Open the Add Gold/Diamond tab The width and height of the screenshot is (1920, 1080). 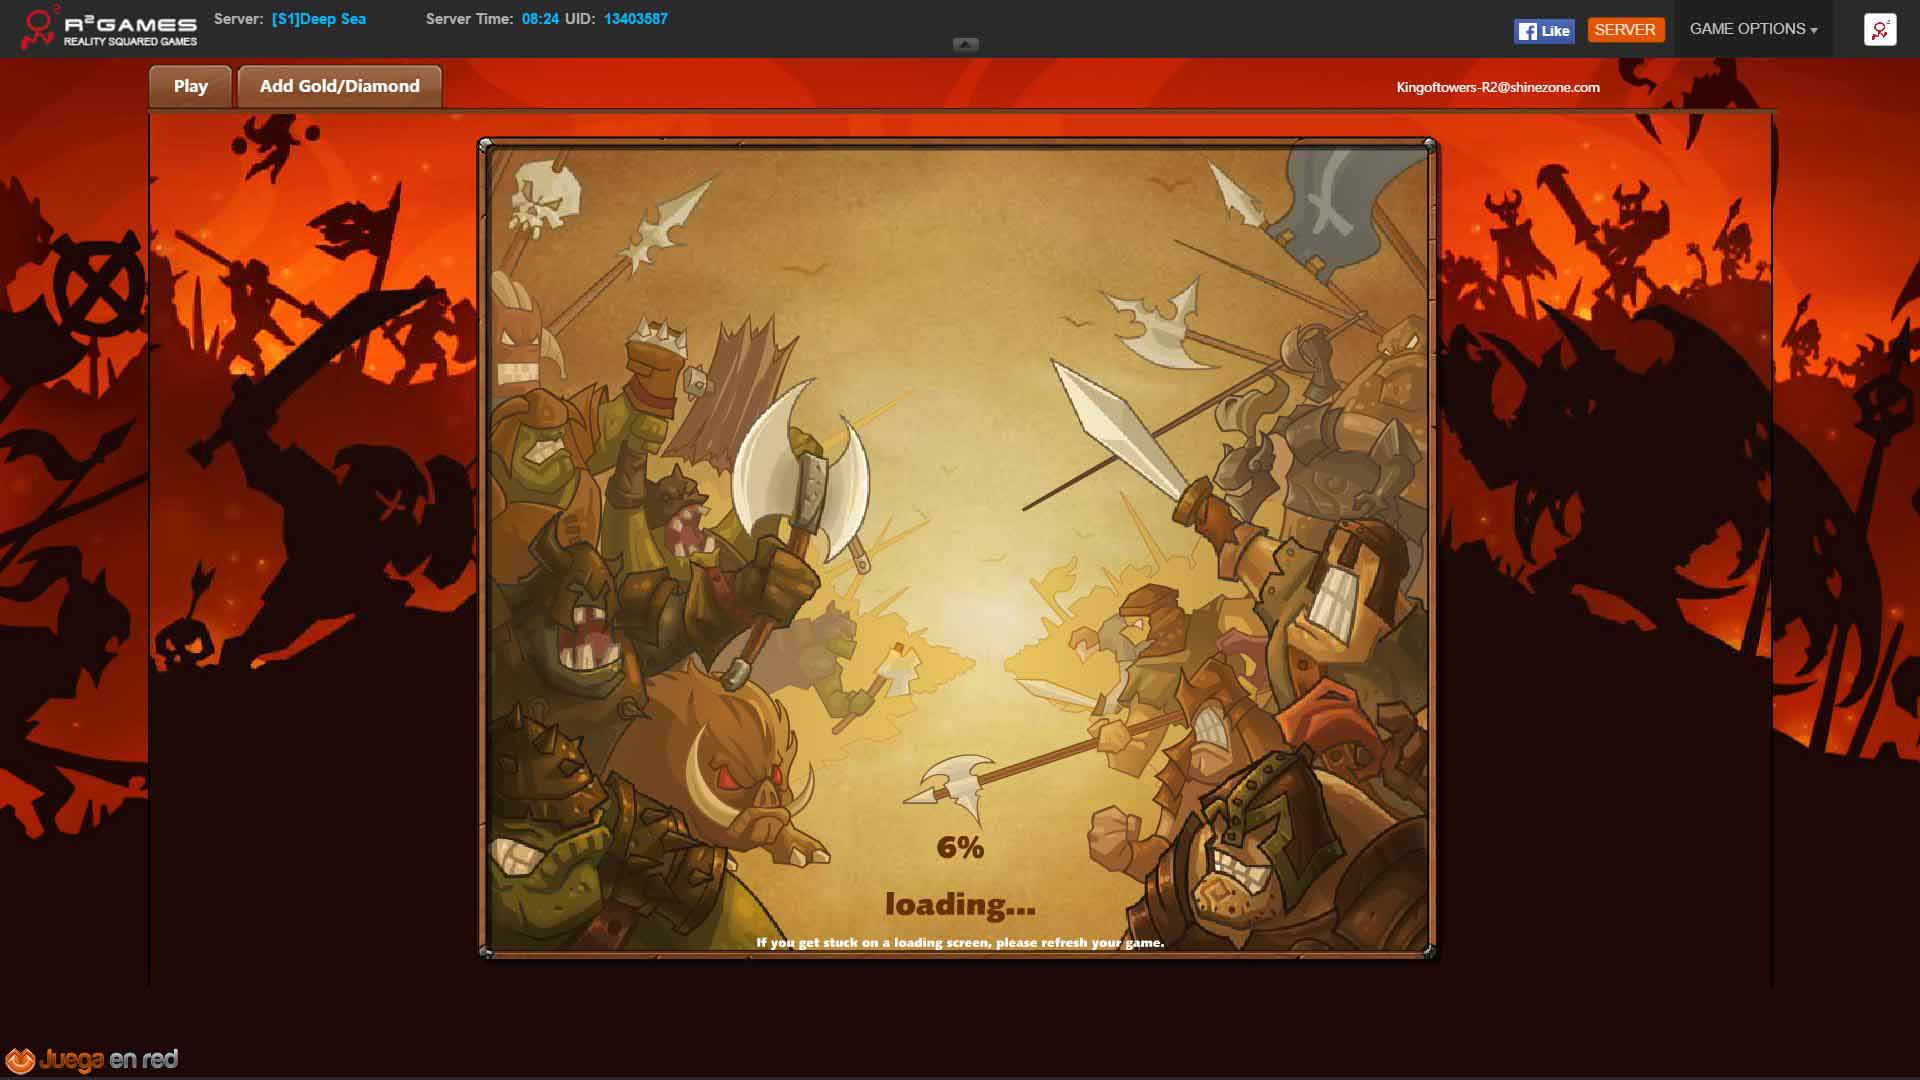click(339, 86)
